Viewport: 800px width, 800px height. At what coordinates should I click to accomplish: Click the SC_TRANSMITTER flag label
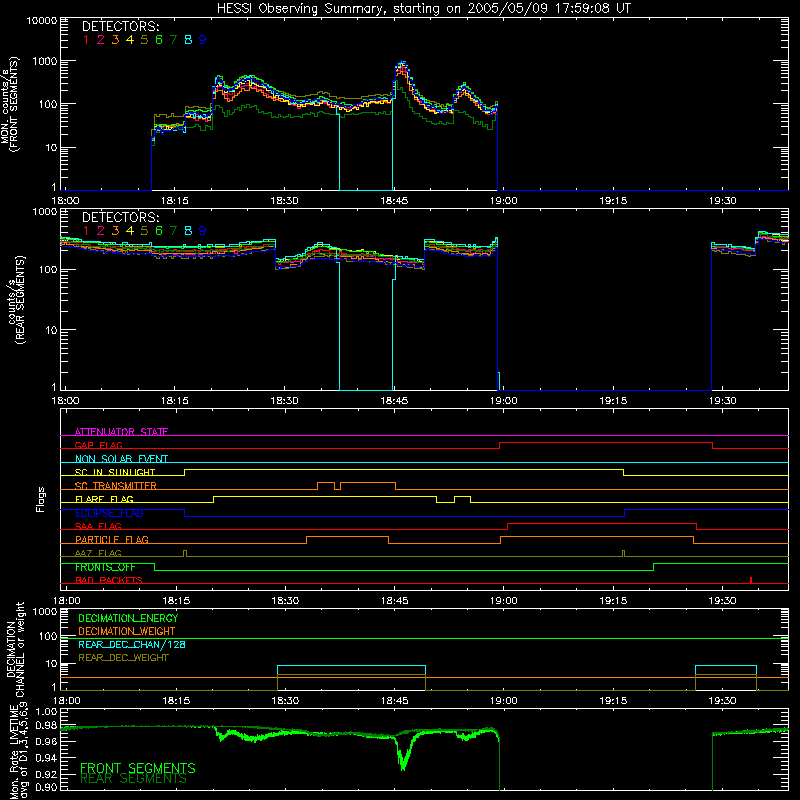(116, 485)
